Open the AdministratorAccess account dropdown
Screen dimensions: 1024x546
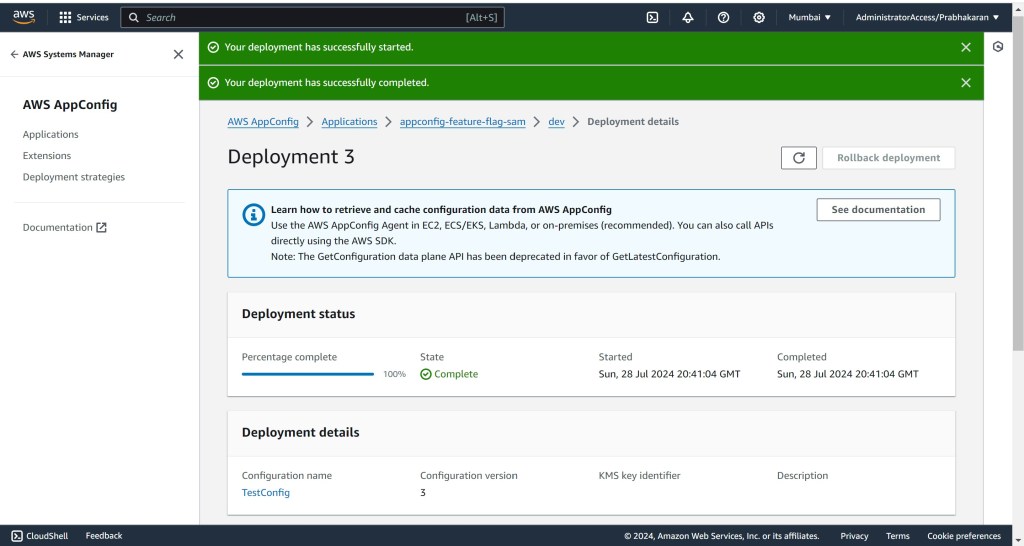tap(926, 17)
